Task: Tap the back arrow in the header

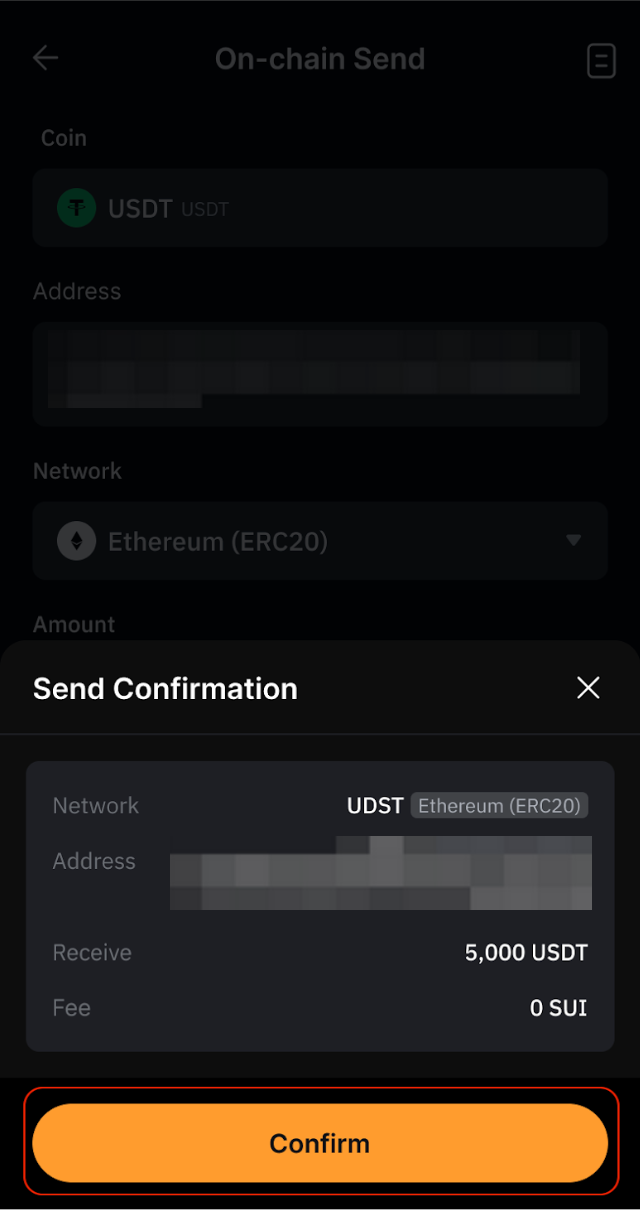Action: [46, 58]
